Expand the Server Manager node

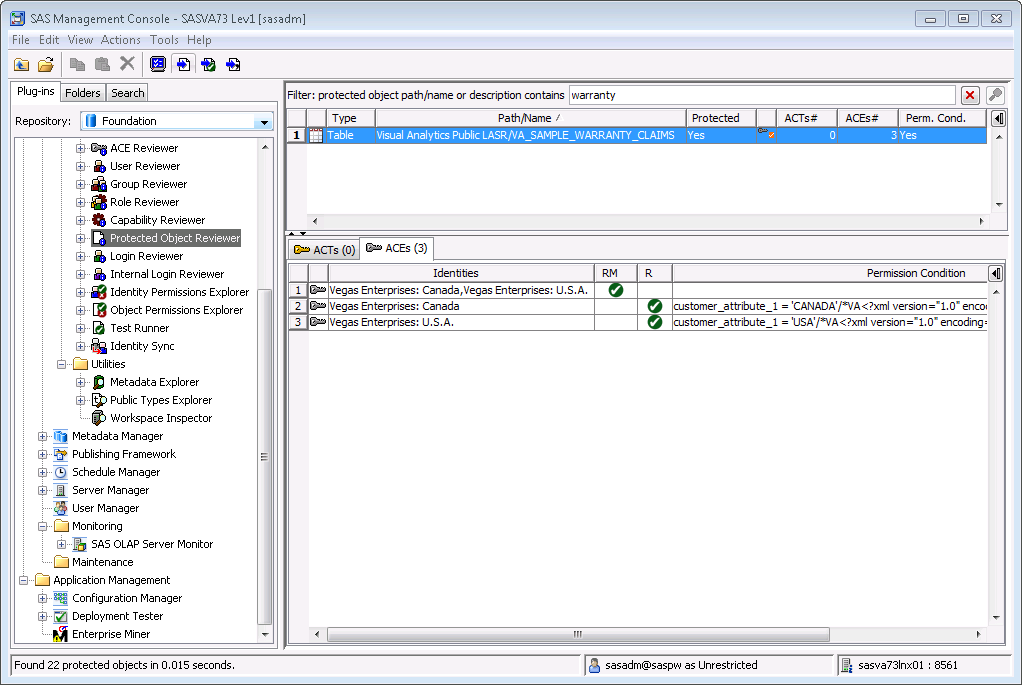click(42, 490)
